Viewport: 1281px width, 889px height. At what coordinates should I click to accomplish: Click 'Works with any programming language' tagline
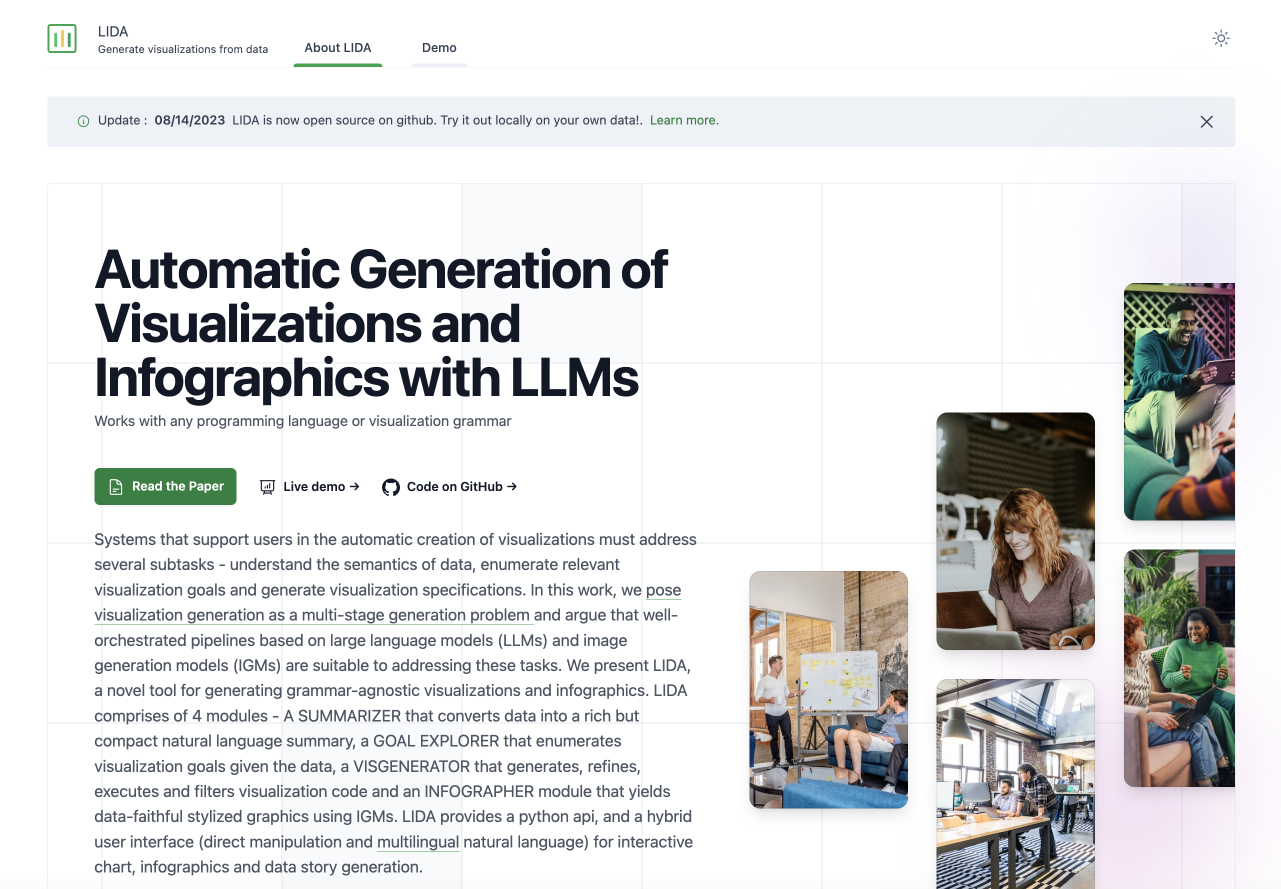[303, 421]
